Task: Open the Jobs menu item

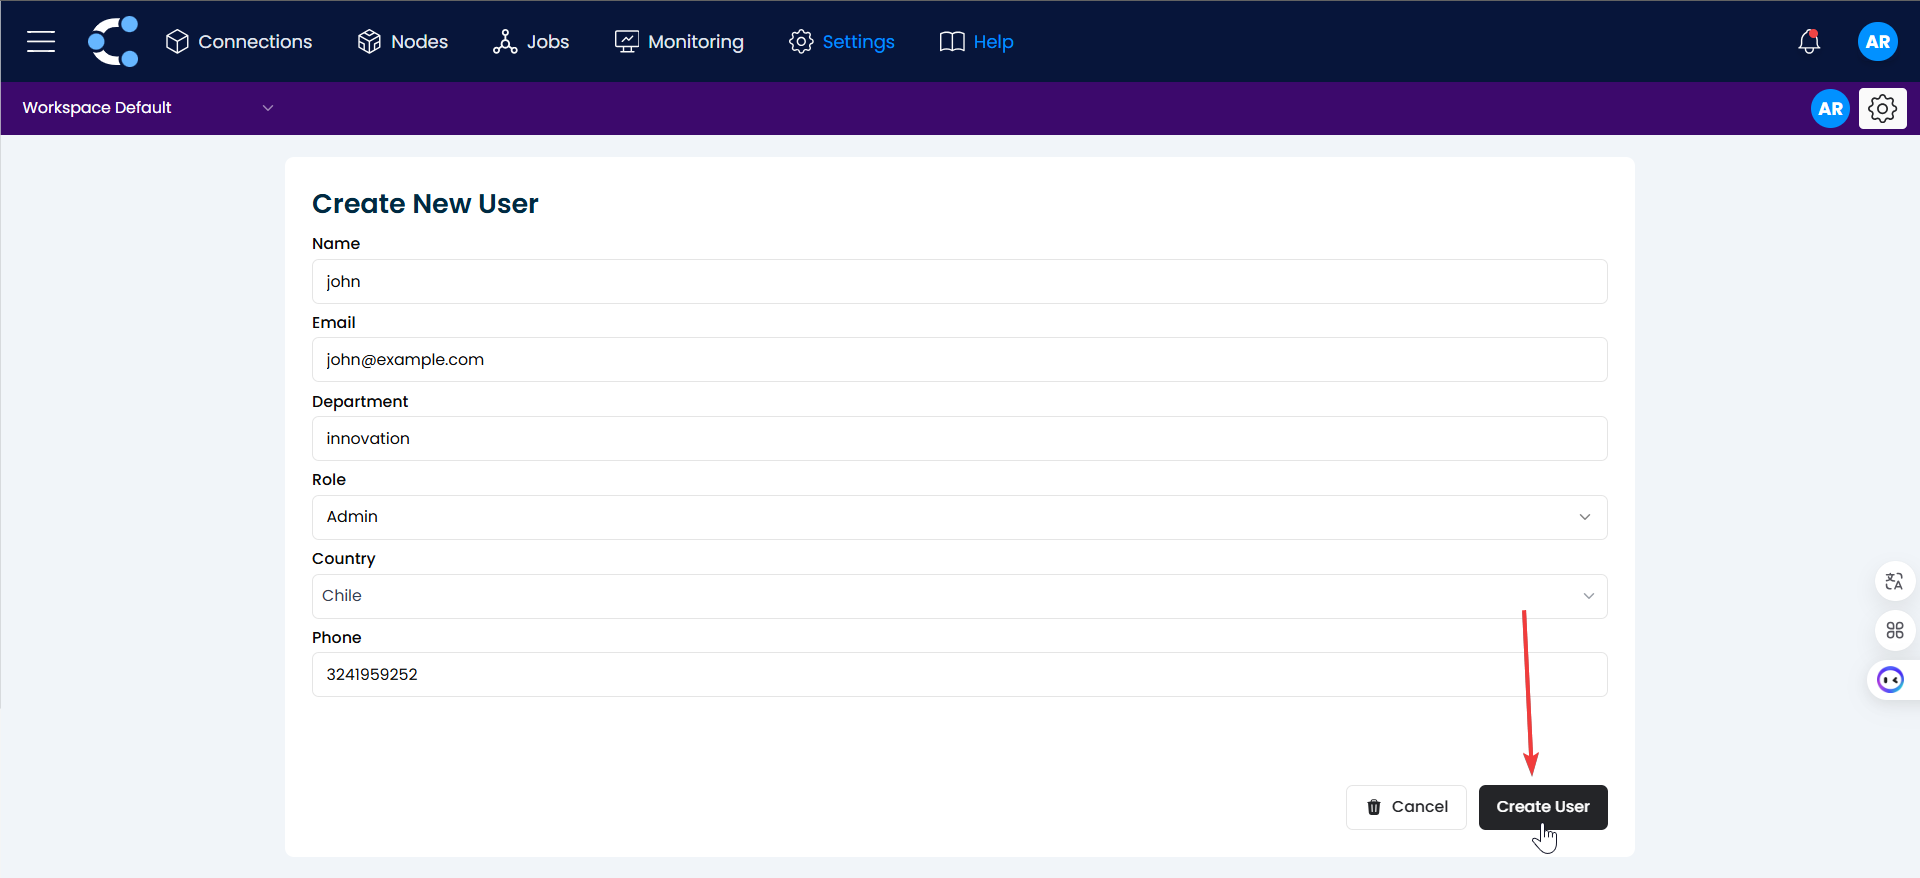Action: (x=531, y=41)
